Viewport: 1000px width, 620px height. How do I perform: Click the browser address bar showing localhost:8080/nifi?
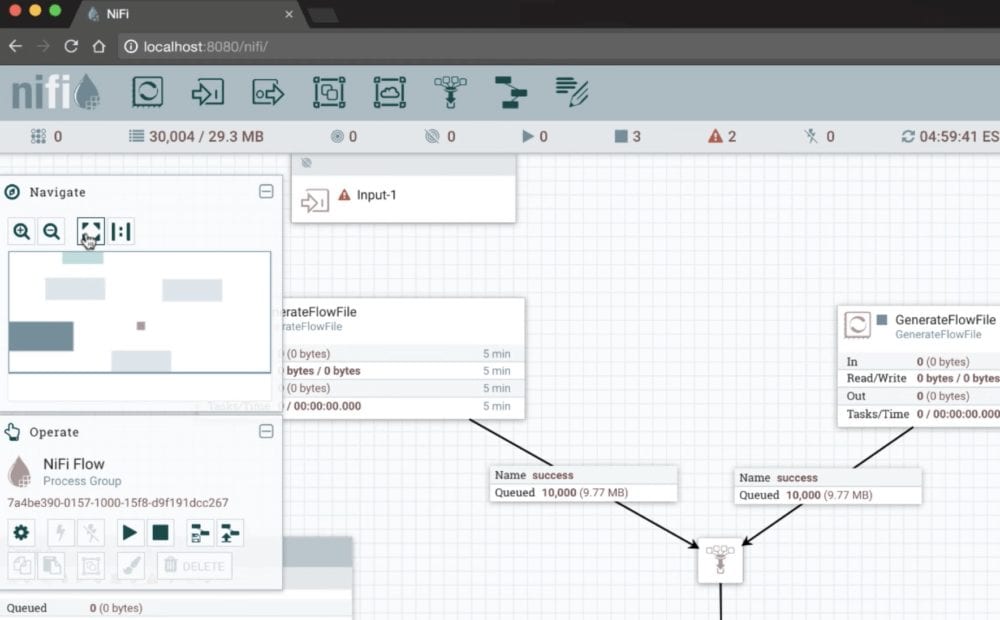(200, 46)
